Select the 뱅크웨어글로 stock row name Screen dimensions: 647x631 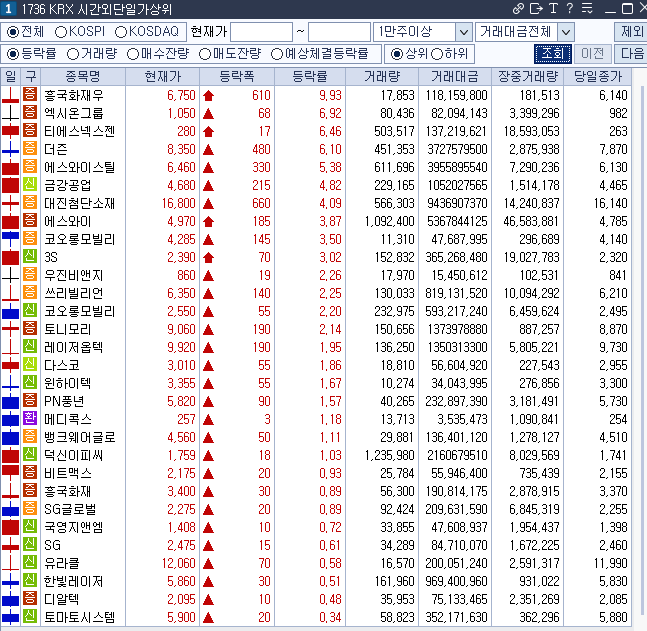coord(80,437)
